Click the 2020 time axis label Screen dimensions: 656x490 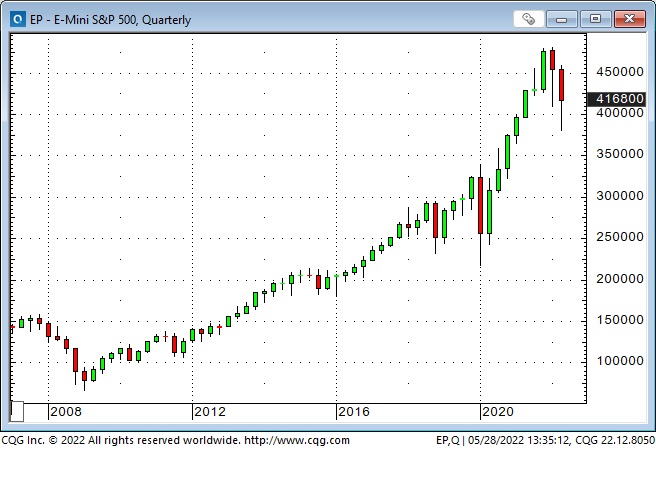click(497, 412)
